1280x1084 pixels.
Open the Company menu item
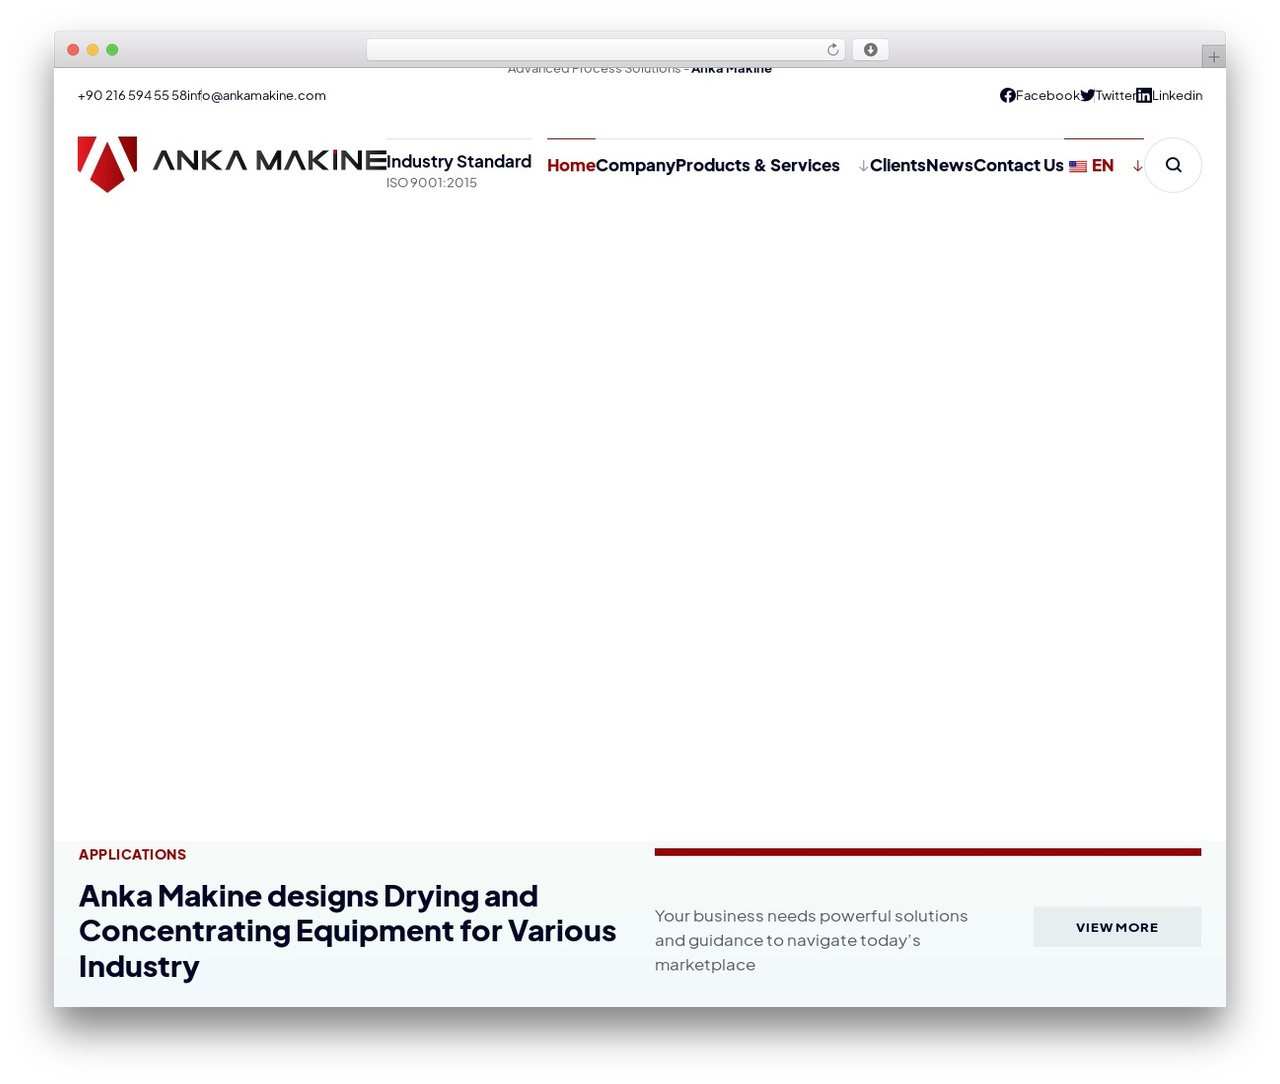tap(635, 165)
